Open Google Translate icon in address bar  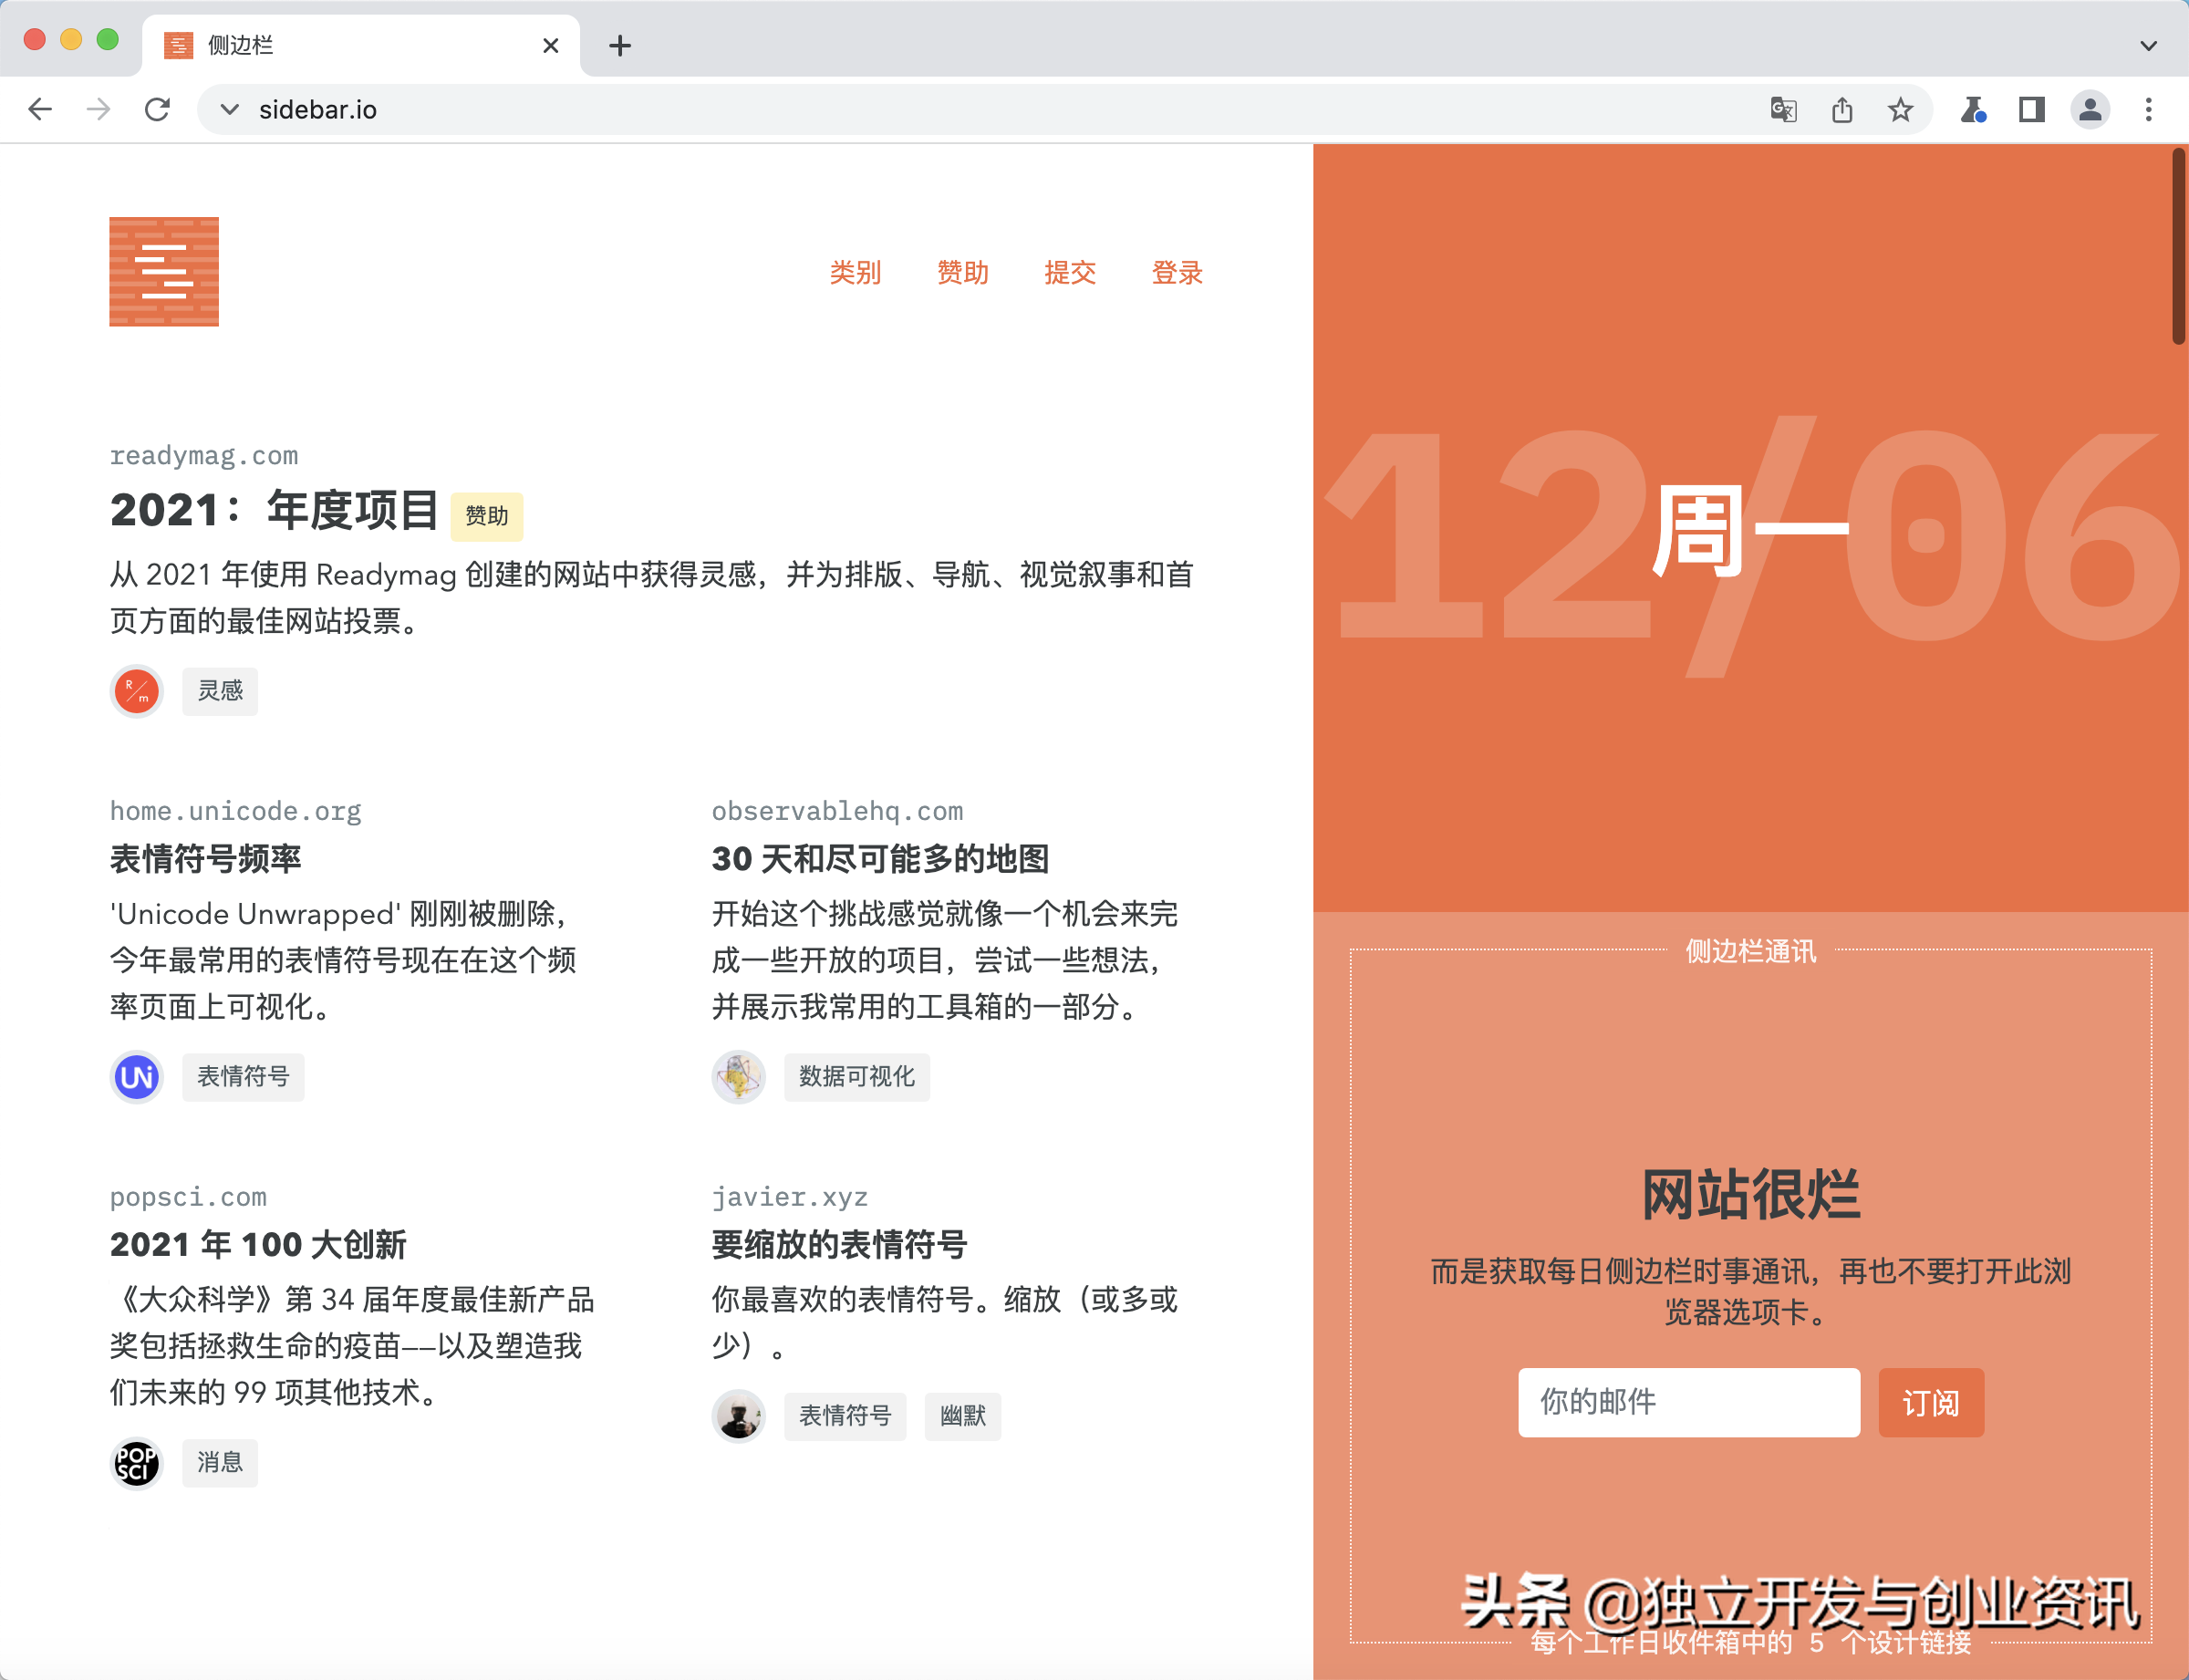(1783, 109)
